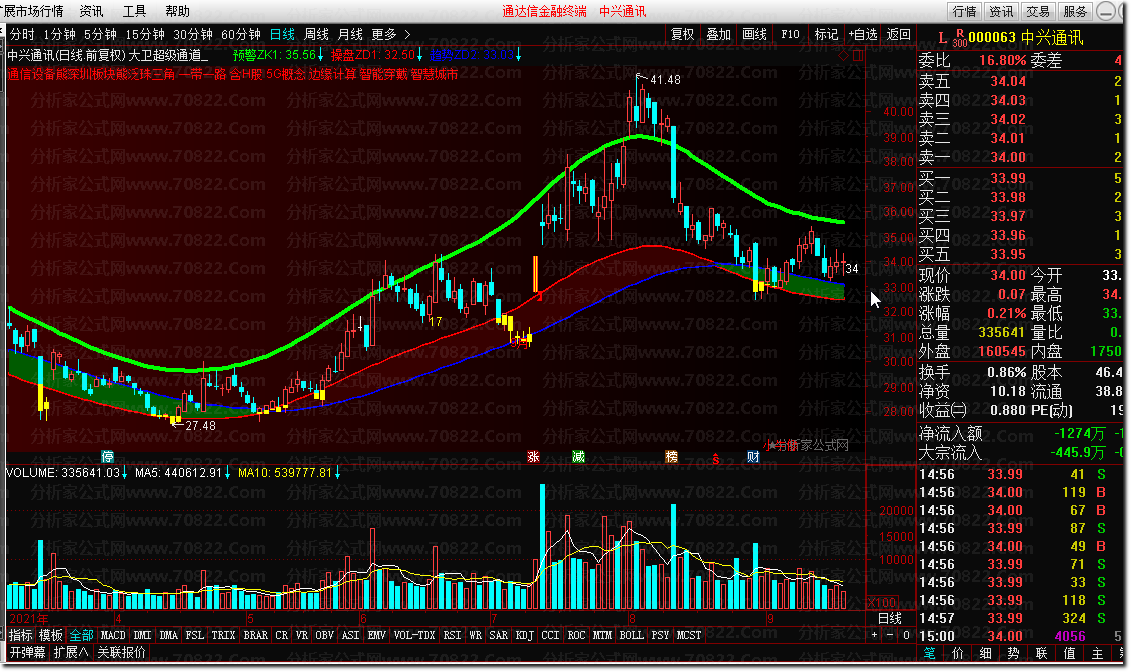Image resolution: width=1132 pixels, height=672 pixels.
Task: Open the '更多' periods dropdown
Action: pyautogui.click(x=384, y=34)
